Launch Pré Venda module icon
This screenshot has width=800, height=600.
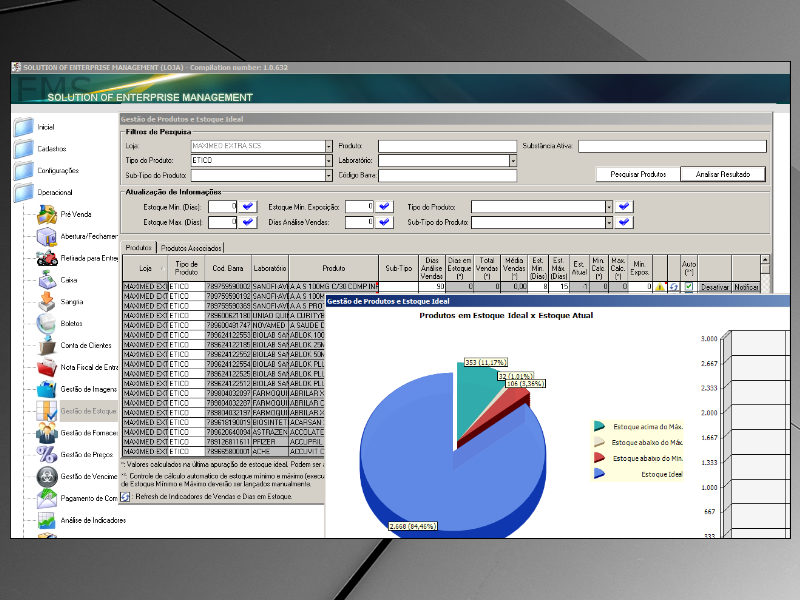[x=47, y=215]
